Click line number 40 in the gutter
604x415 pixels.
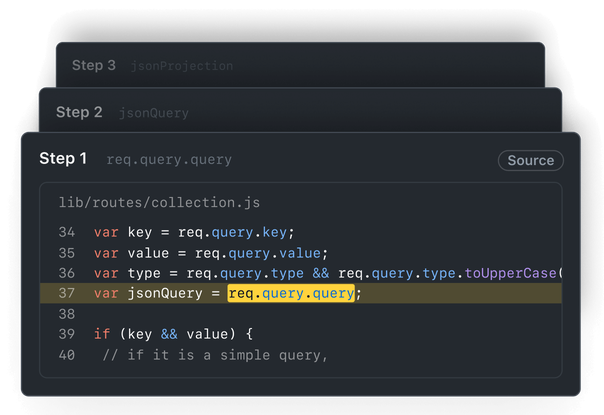(x=67, y=355)
